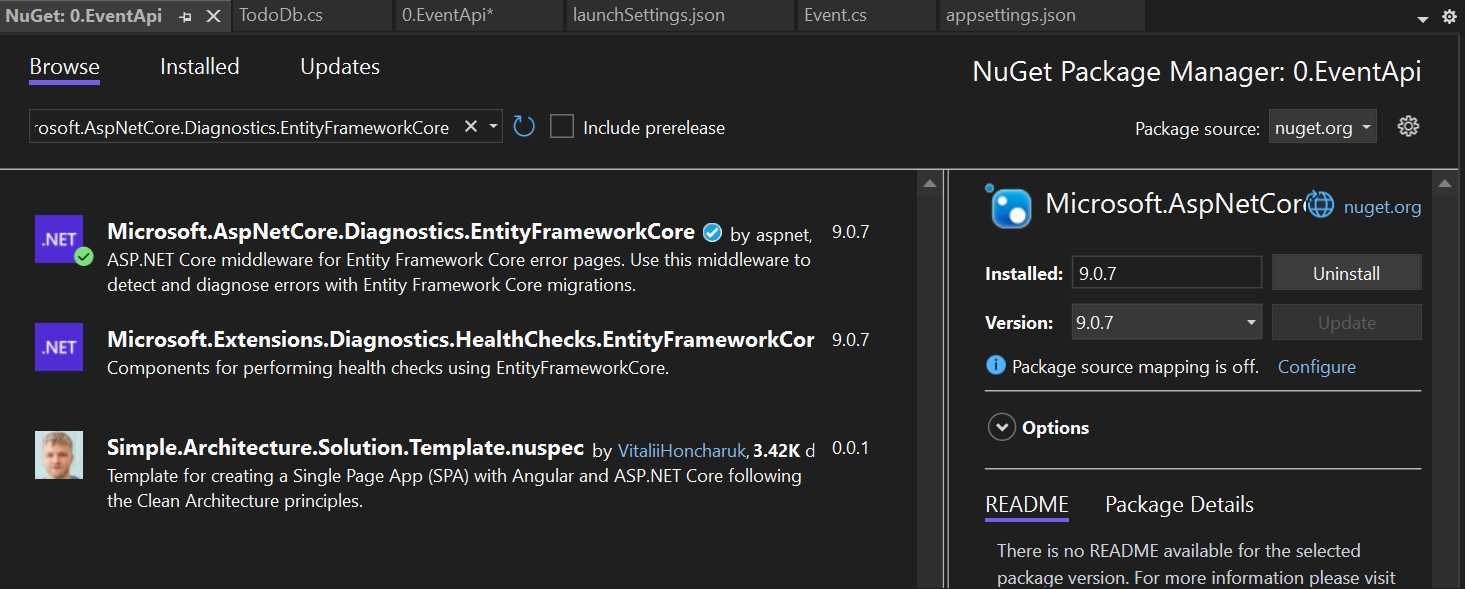1465x589 pixels.
Task: Click the Installed version 9.0.7 field
Action: [x=1166, y=273]
